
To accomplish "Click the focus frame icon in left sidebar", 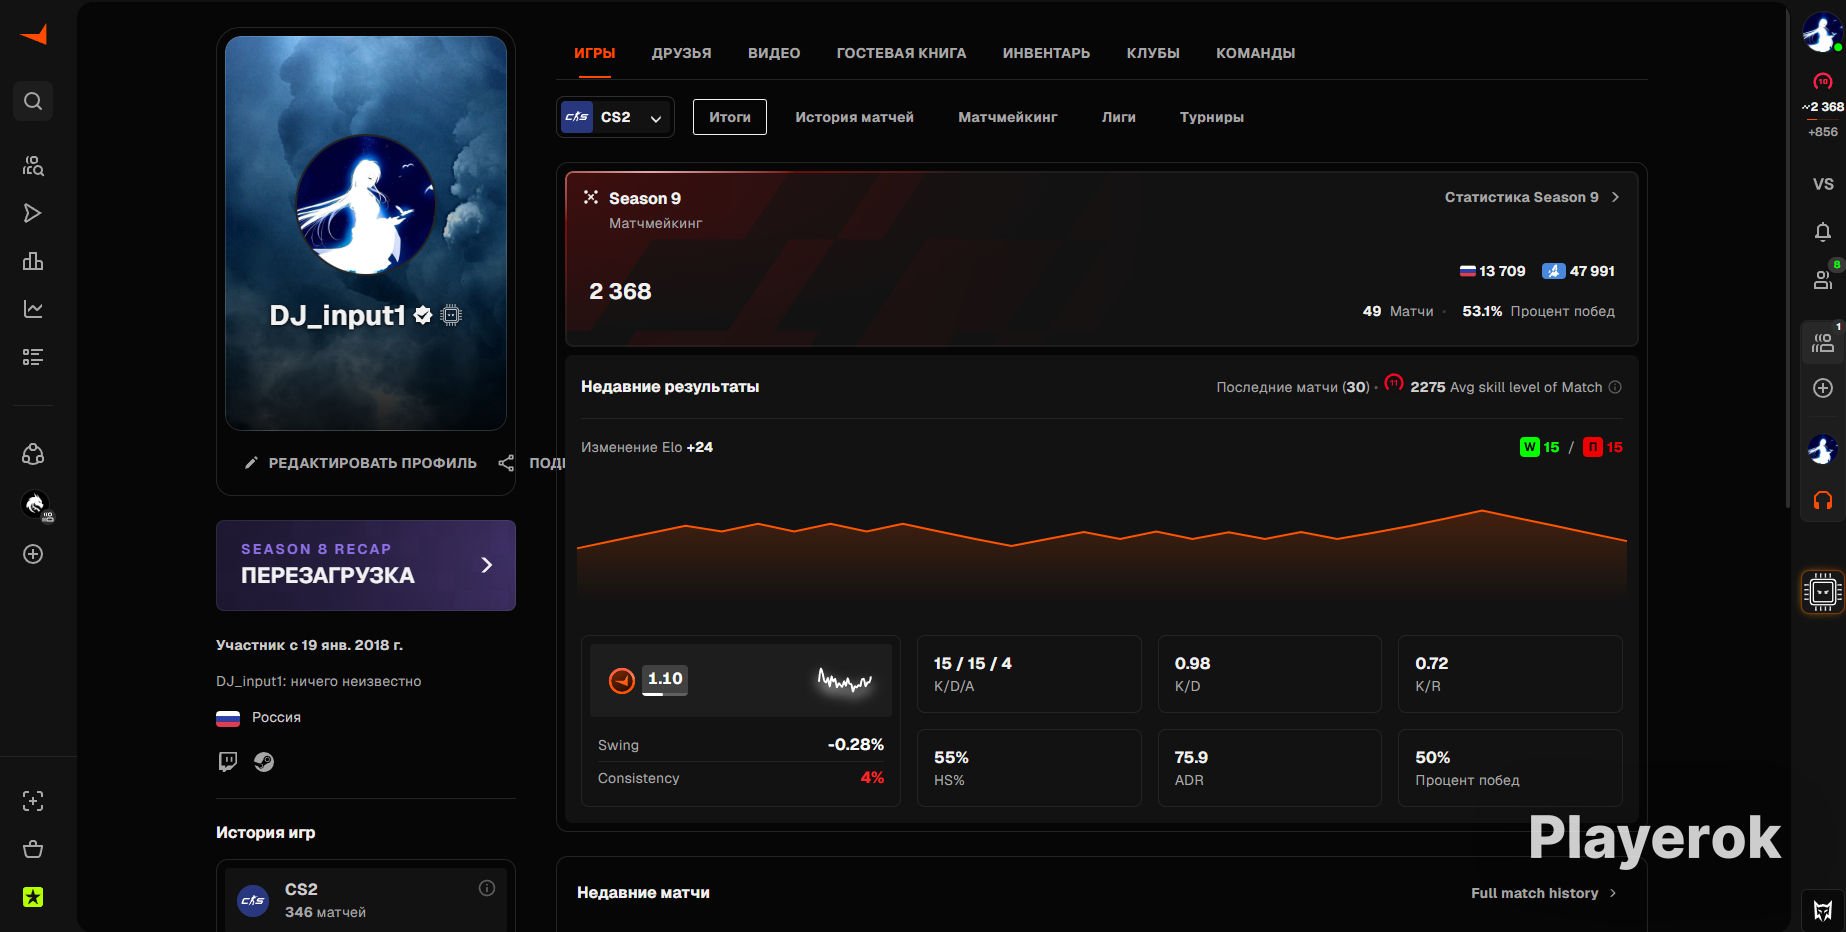I will coord(33,801).
